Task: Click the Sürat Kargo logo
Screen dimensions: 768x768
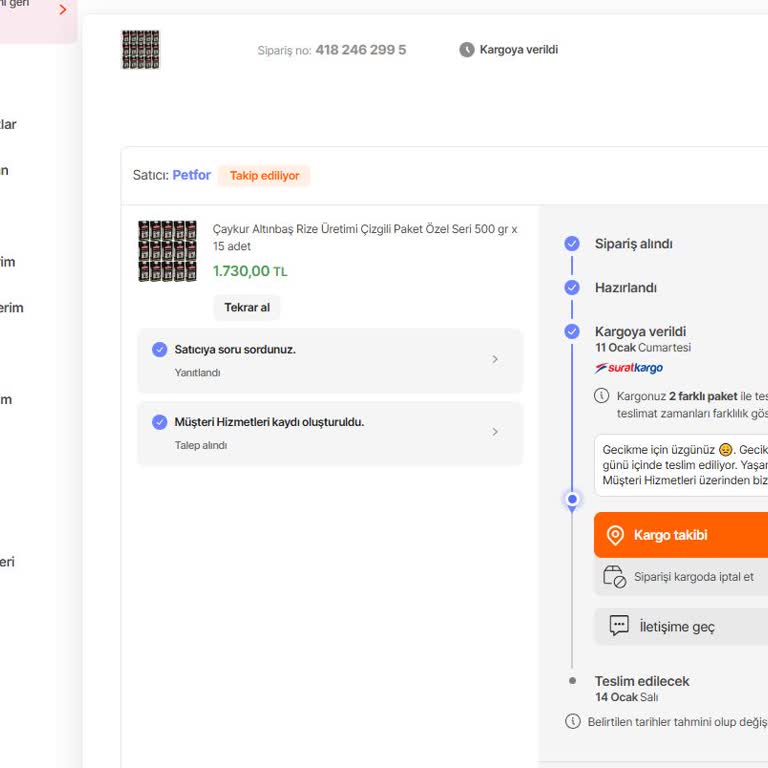Action: click(x=628, y=368)
